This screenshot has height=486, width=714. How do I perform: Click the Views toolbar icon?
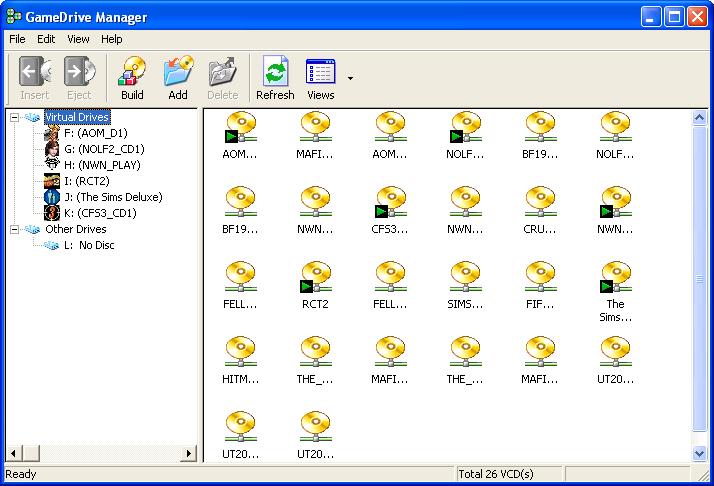(x=321, y=72)
